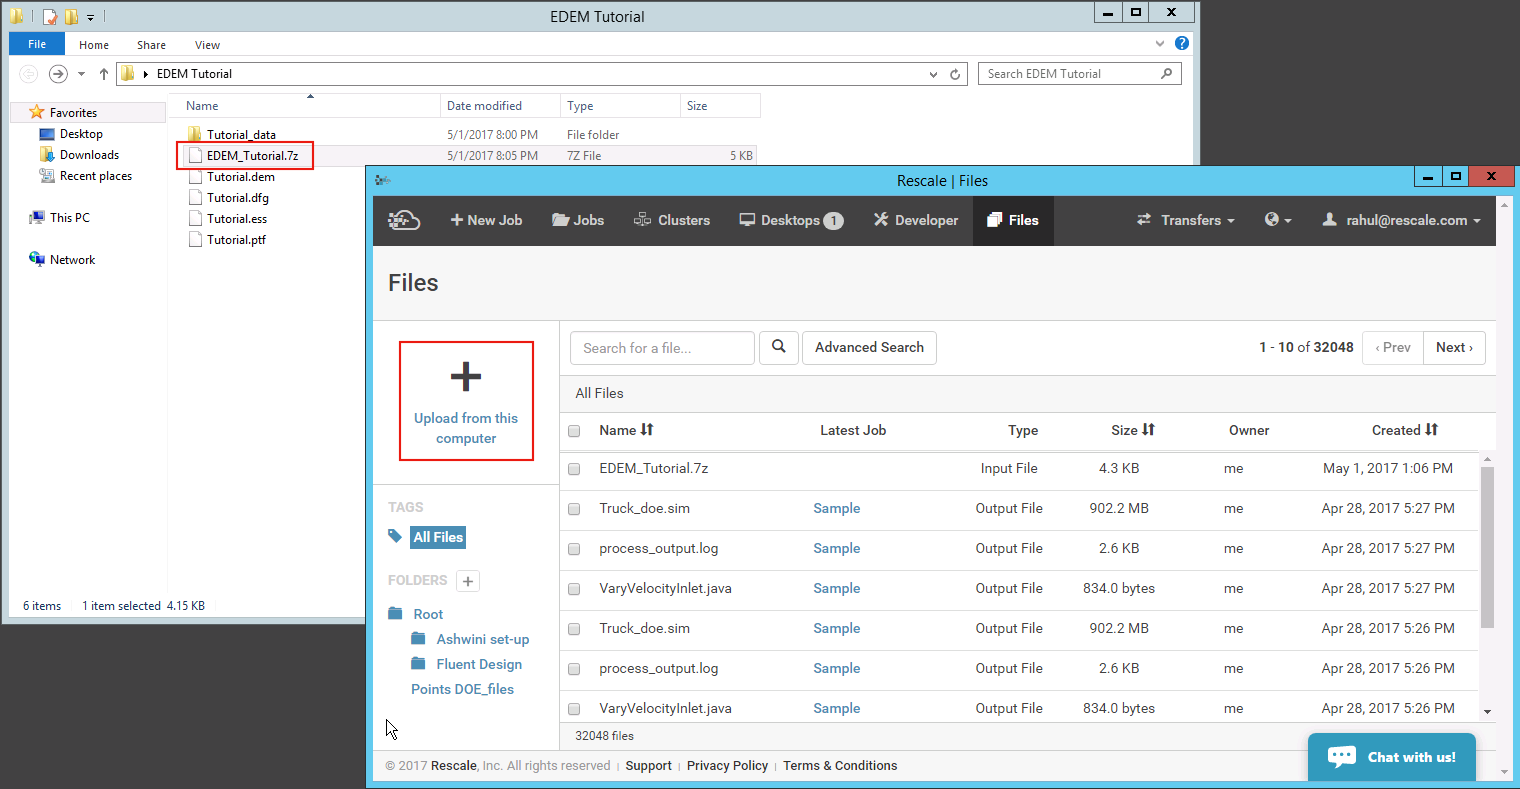Image resolution: width=1520 pixels, height=789 pixels.
Task: Open the Customize Quick Access Toolbar dropdown
Action: coord(90,17)
